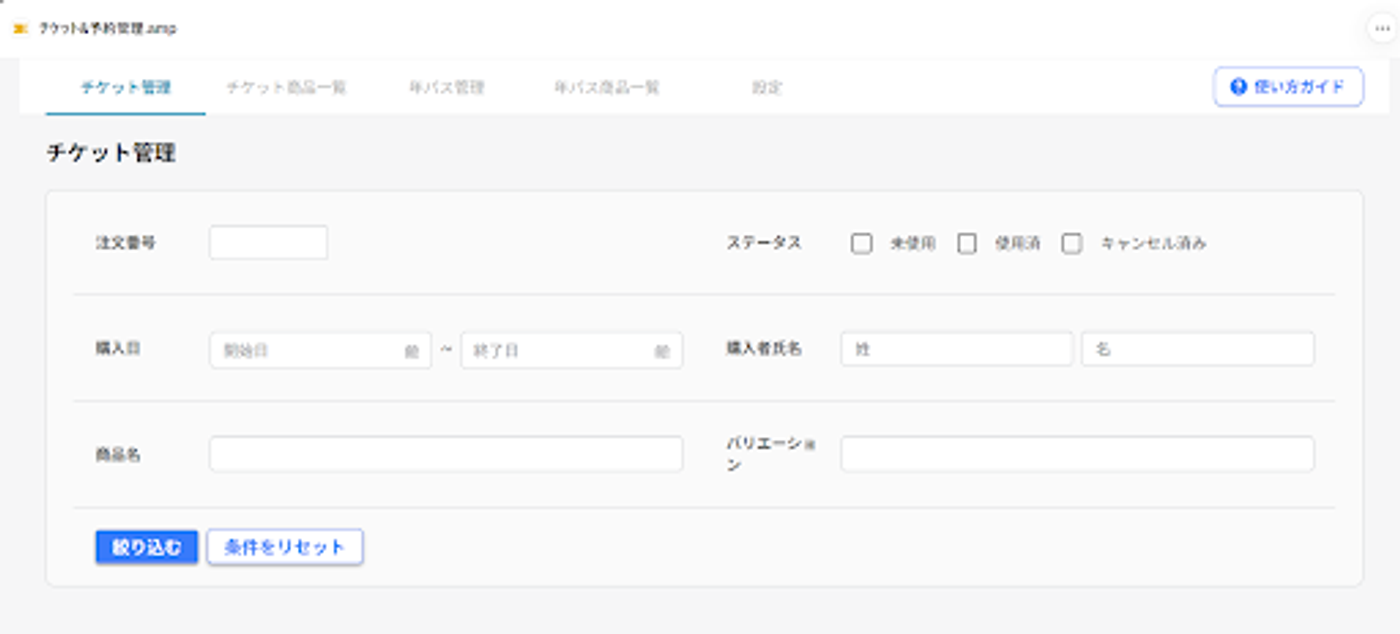The height and width of the screenshot is (634, 1400).
Task: Click the 条件をリセット button
Action: (285, 547)
